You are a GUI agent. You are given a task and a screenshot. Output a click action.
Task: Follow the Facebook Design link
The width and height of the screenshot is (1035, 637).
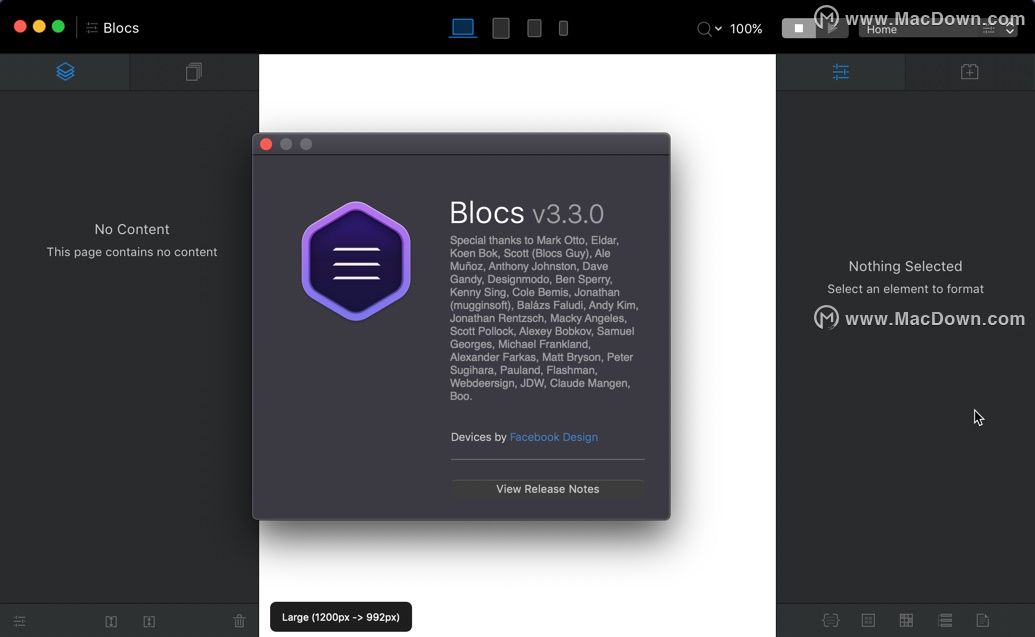pyautogui.click(x=554, y=437)
